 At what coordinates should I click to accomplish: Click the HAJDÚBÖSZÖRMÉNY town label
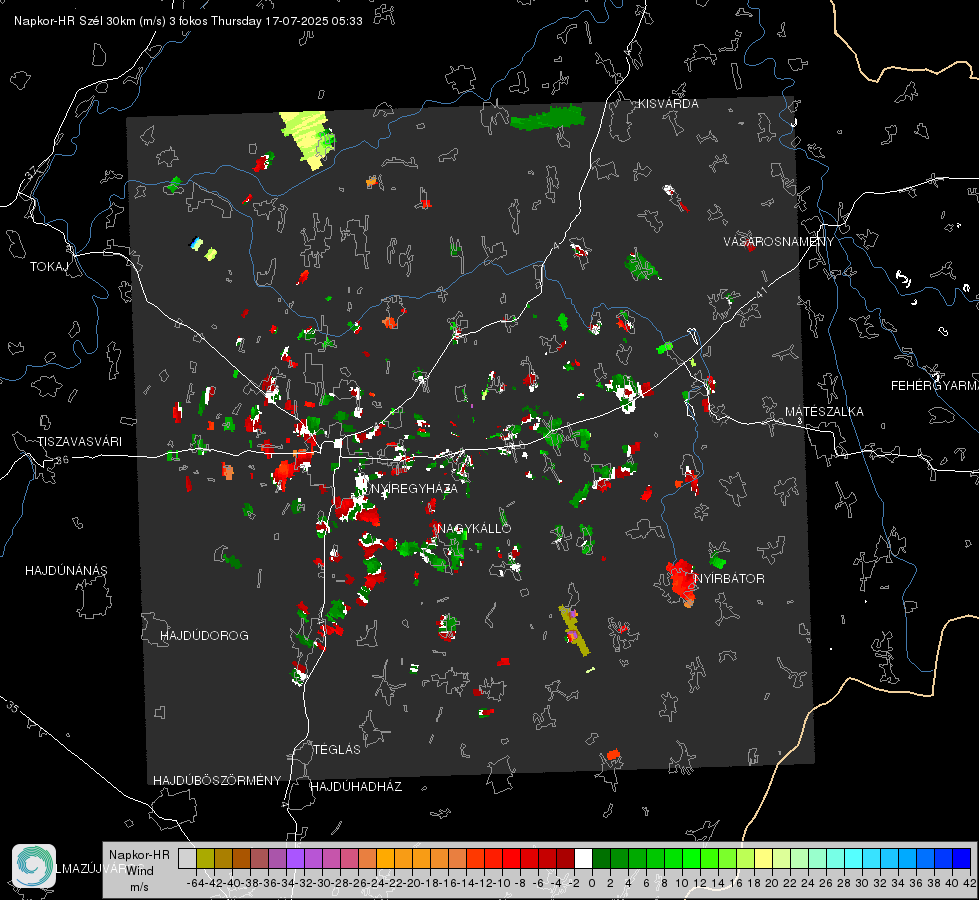coord(217,781)
